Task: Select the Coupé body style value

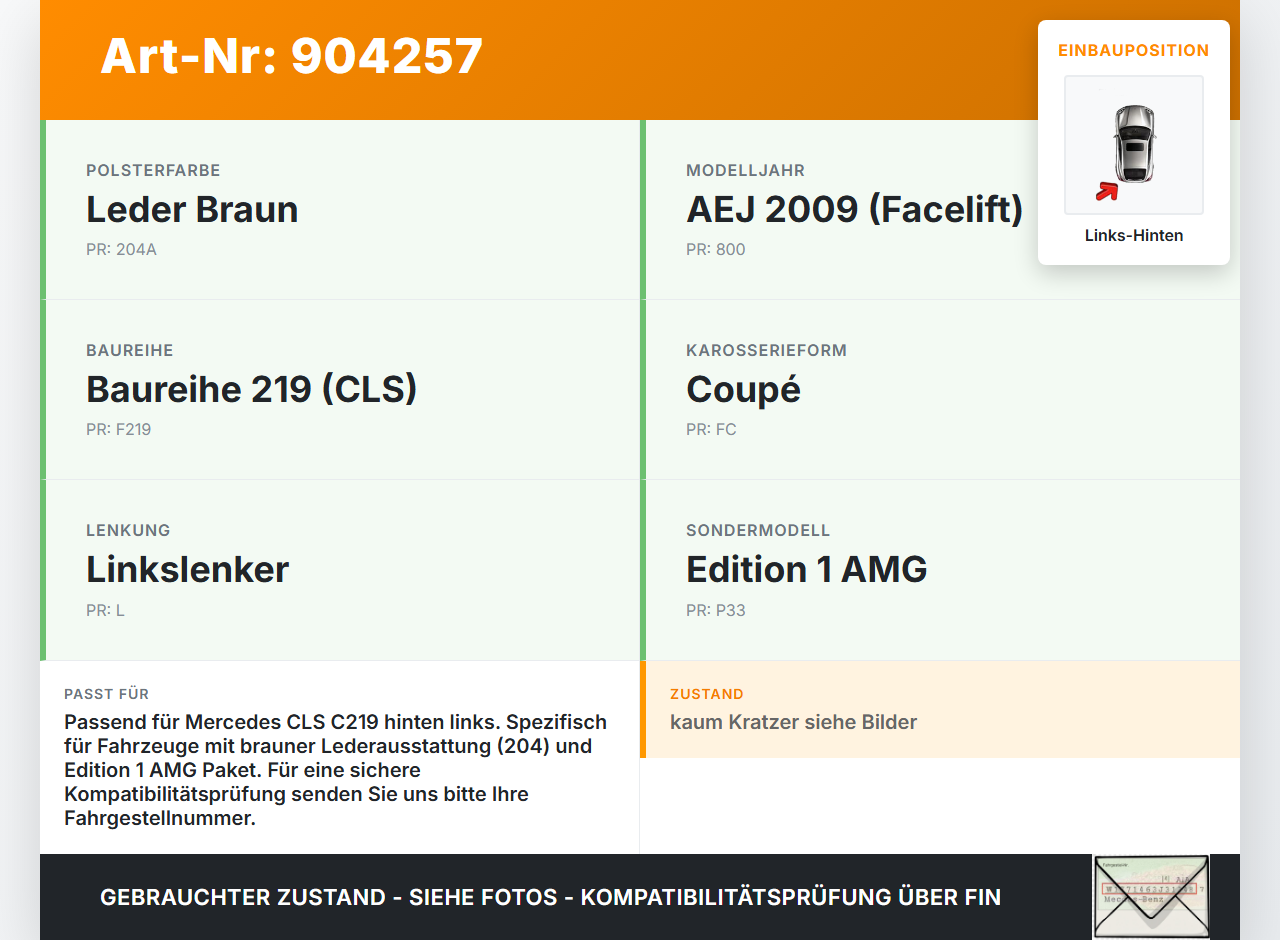Action: [x=744, y=390]
